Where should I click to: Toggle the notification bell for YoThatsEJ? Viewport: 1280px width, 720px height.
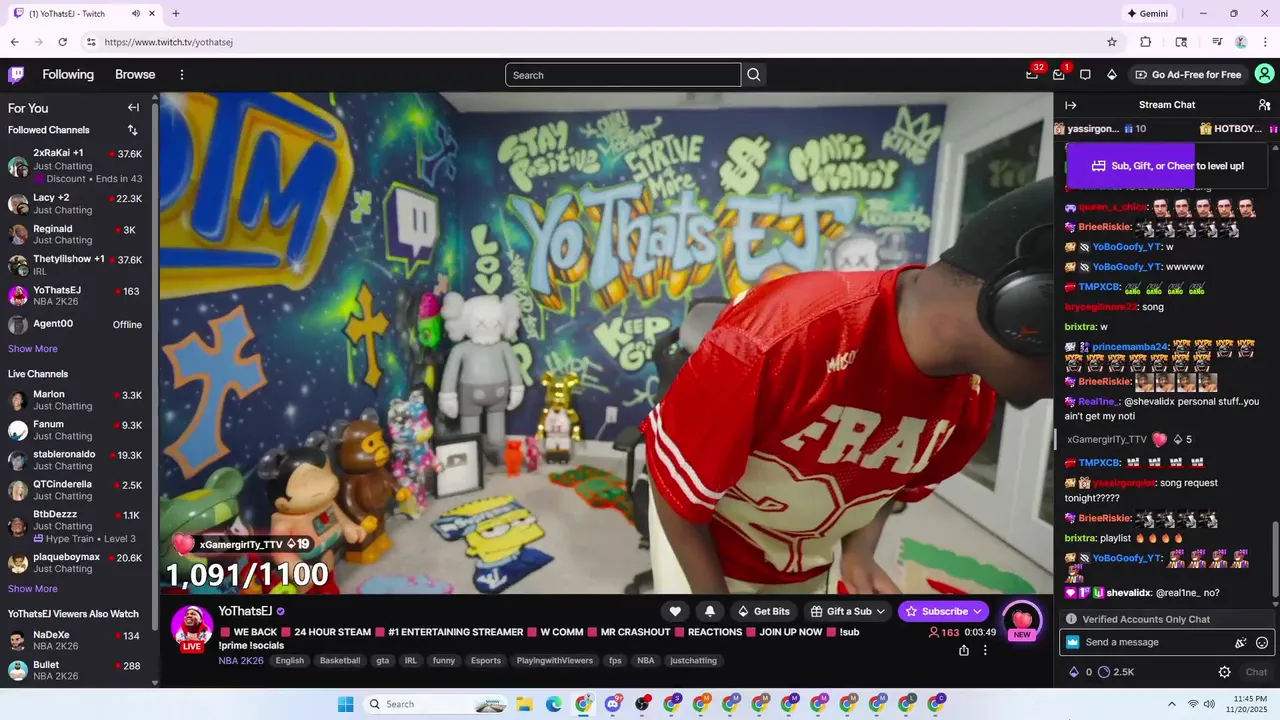pos(710,611)
